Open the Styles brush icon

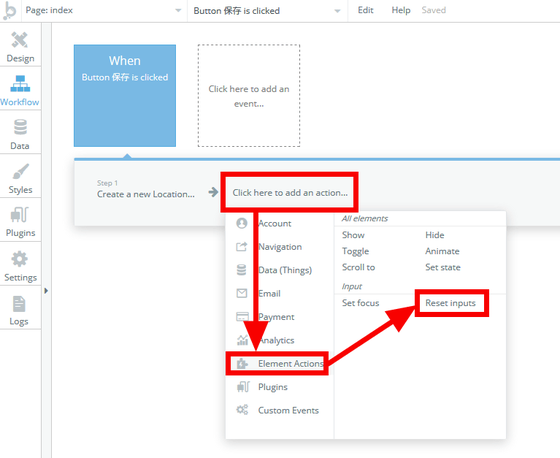(x=20, y=171)
